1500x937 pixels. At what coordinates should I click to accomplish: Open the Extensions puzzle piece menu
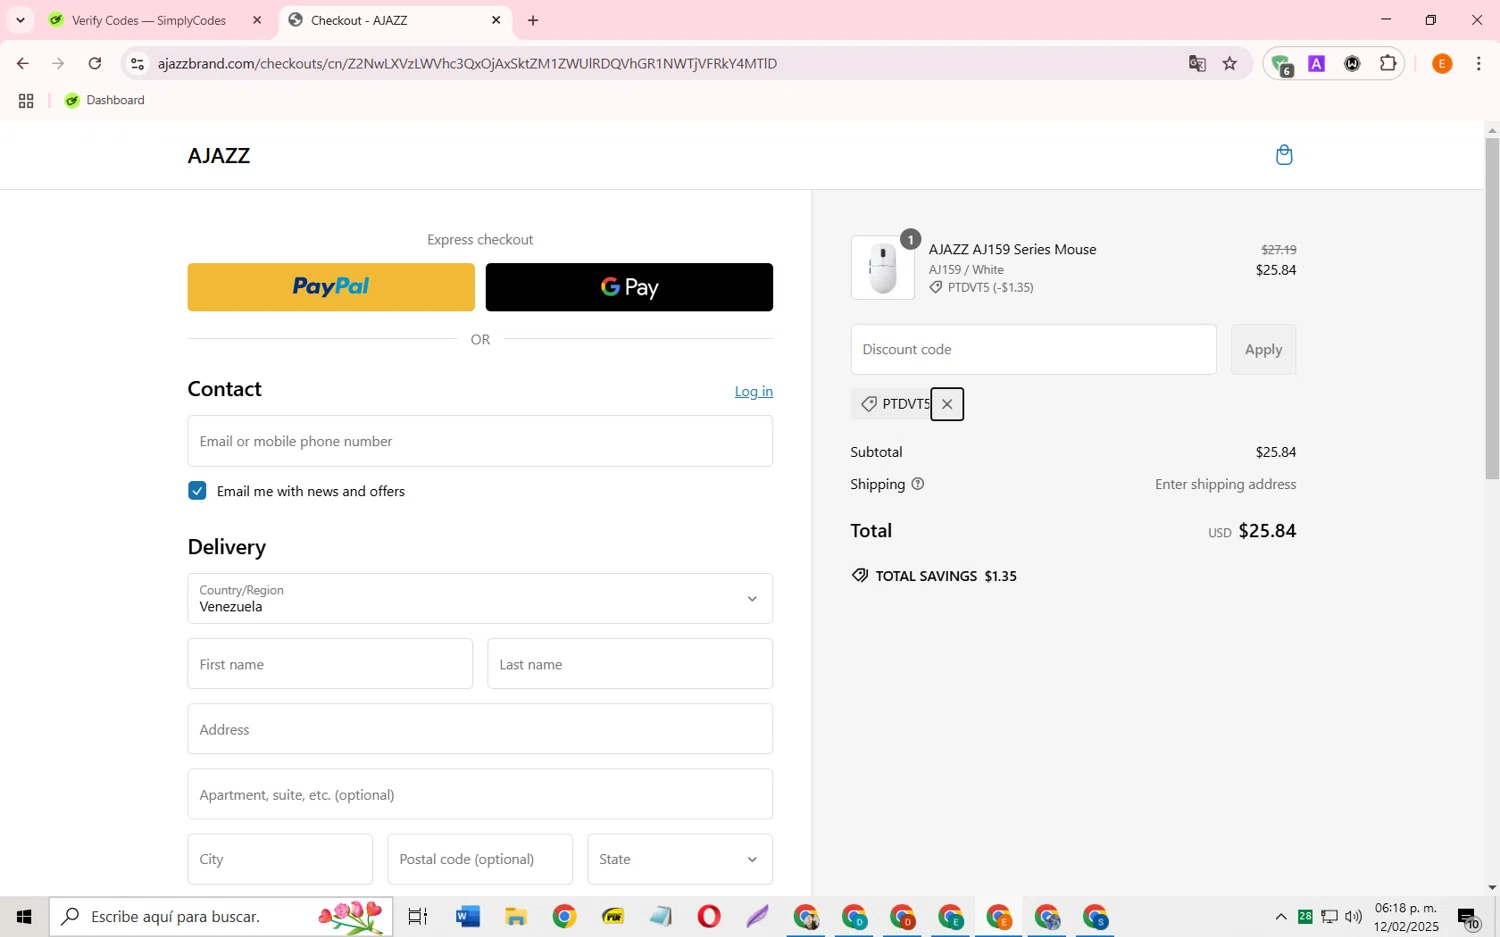click(x=1388, y=63)
